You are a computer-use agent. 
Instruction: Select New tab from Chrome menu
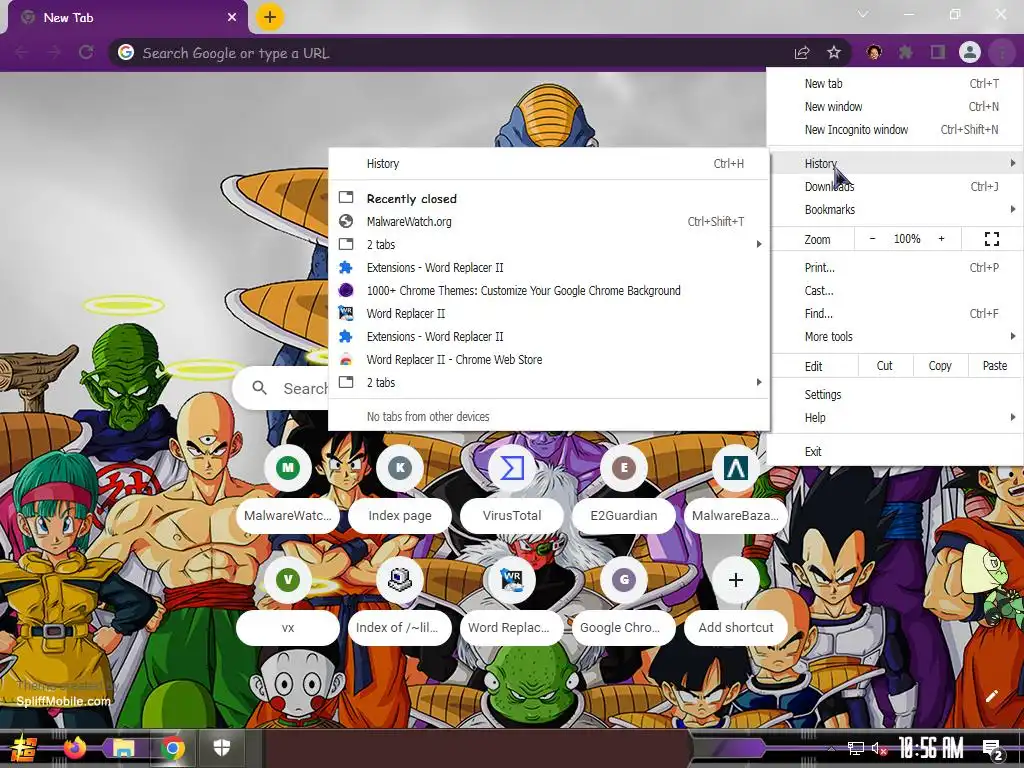click(896, 84)
